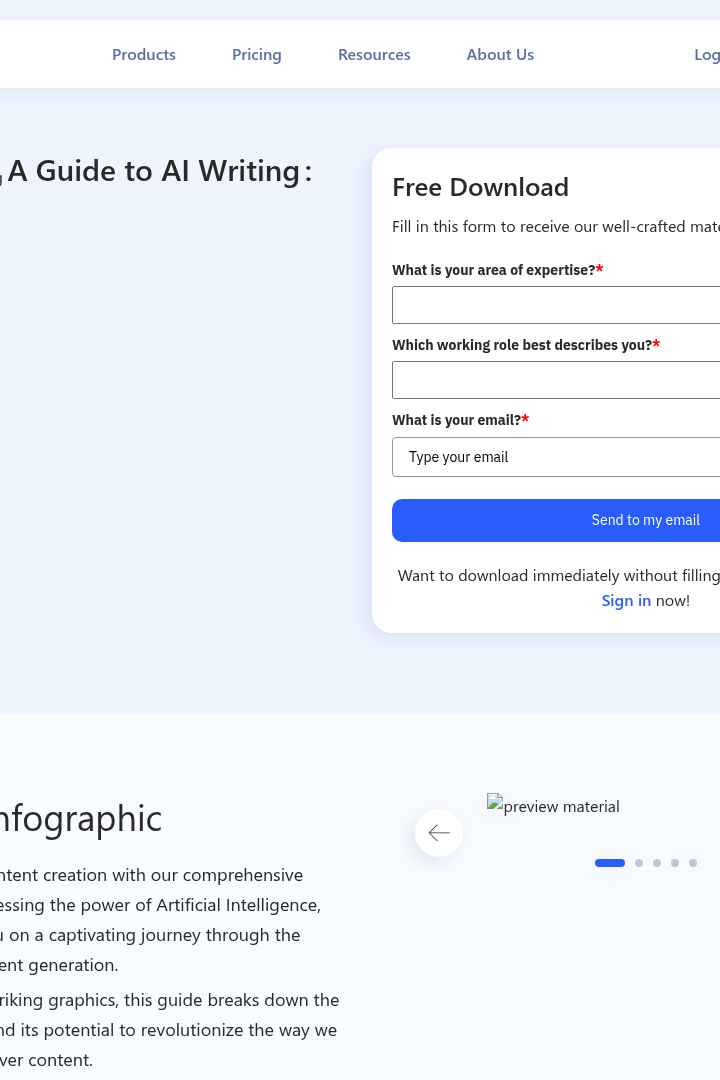Focus the Type your email field
This screenshot has height=1080, width=720.
[556, 457]
